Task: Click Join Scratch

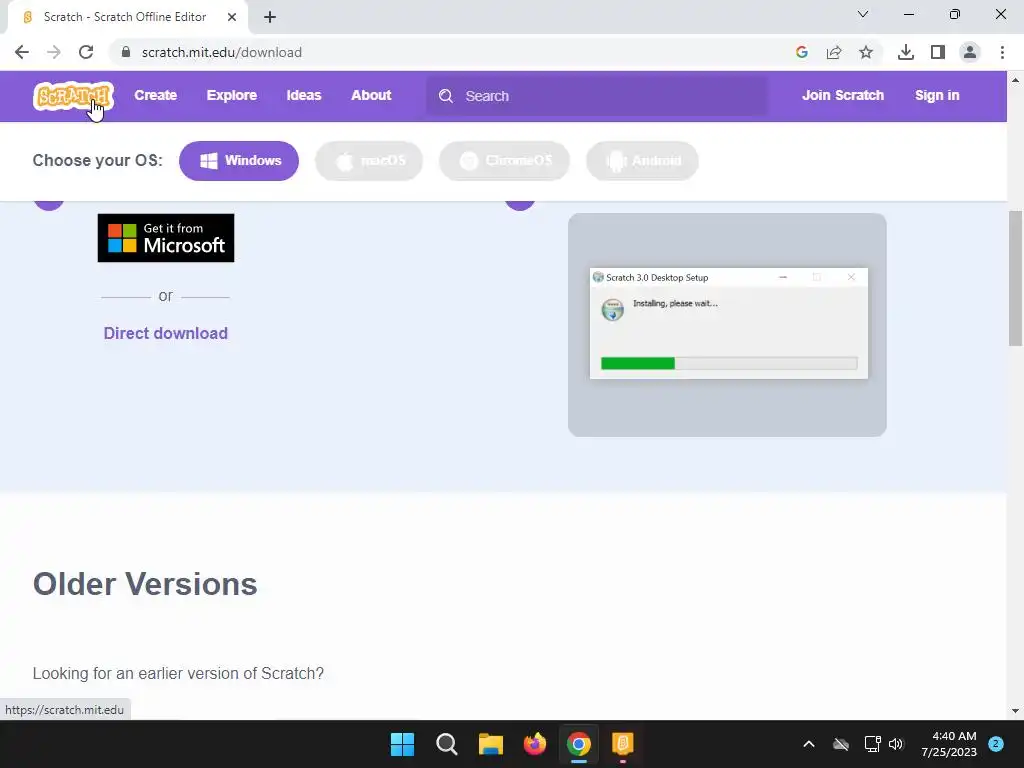Action: coord(842,95)
